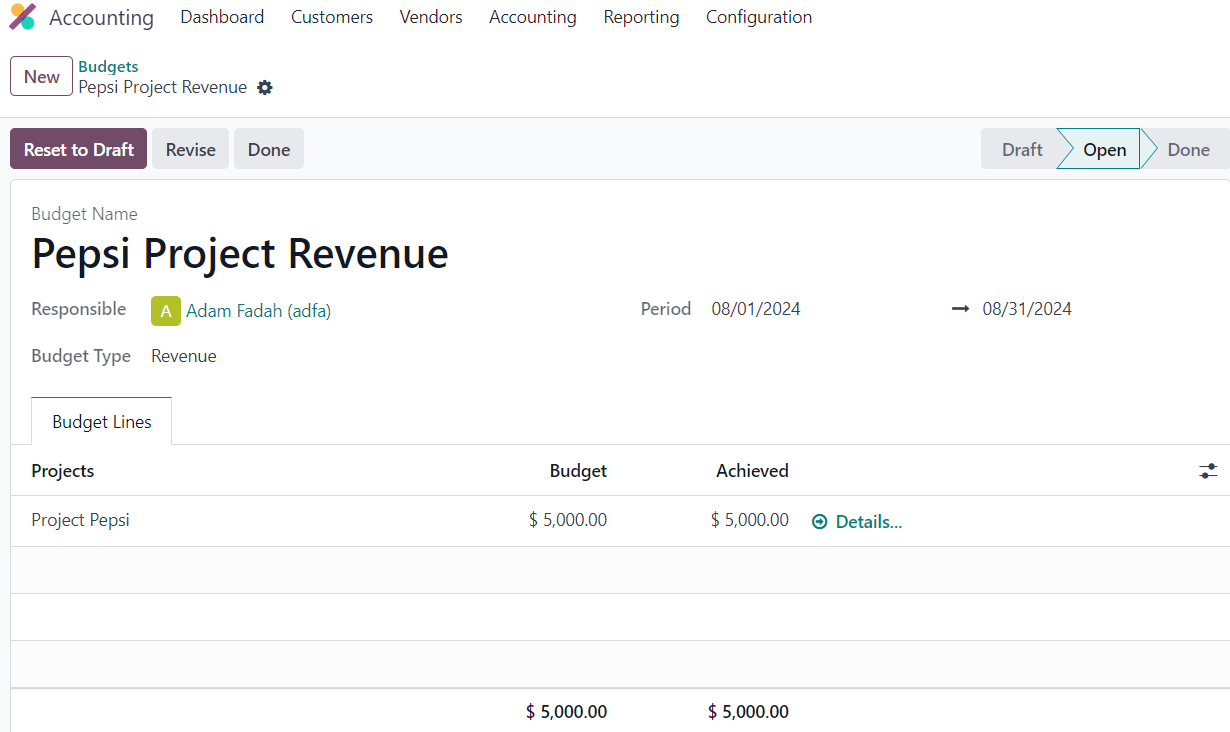Open the Accounting menu in the top bar
The image size is (1230, 732).
[x=533, y=17]
